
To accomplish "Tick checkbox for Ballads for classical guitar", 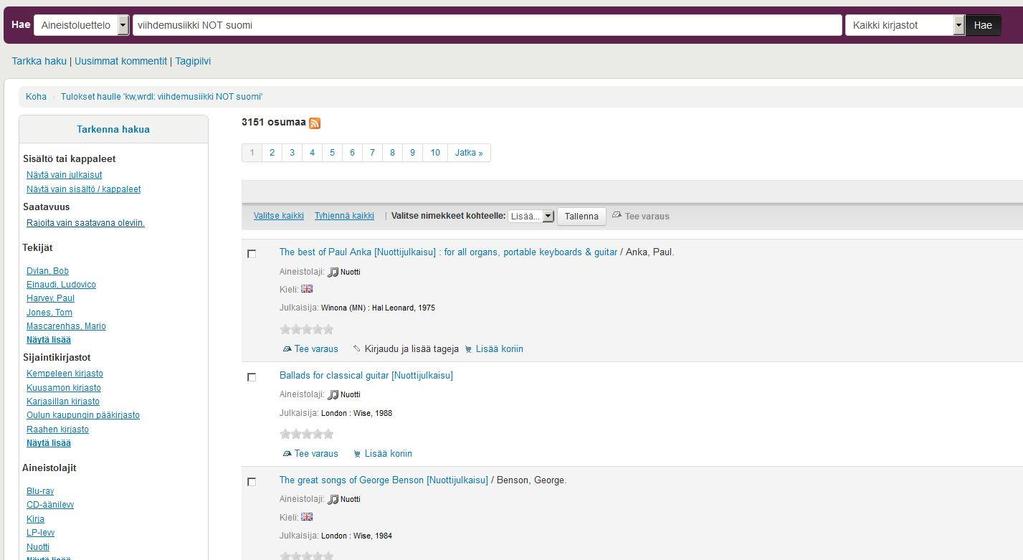I will pos(252,377).
